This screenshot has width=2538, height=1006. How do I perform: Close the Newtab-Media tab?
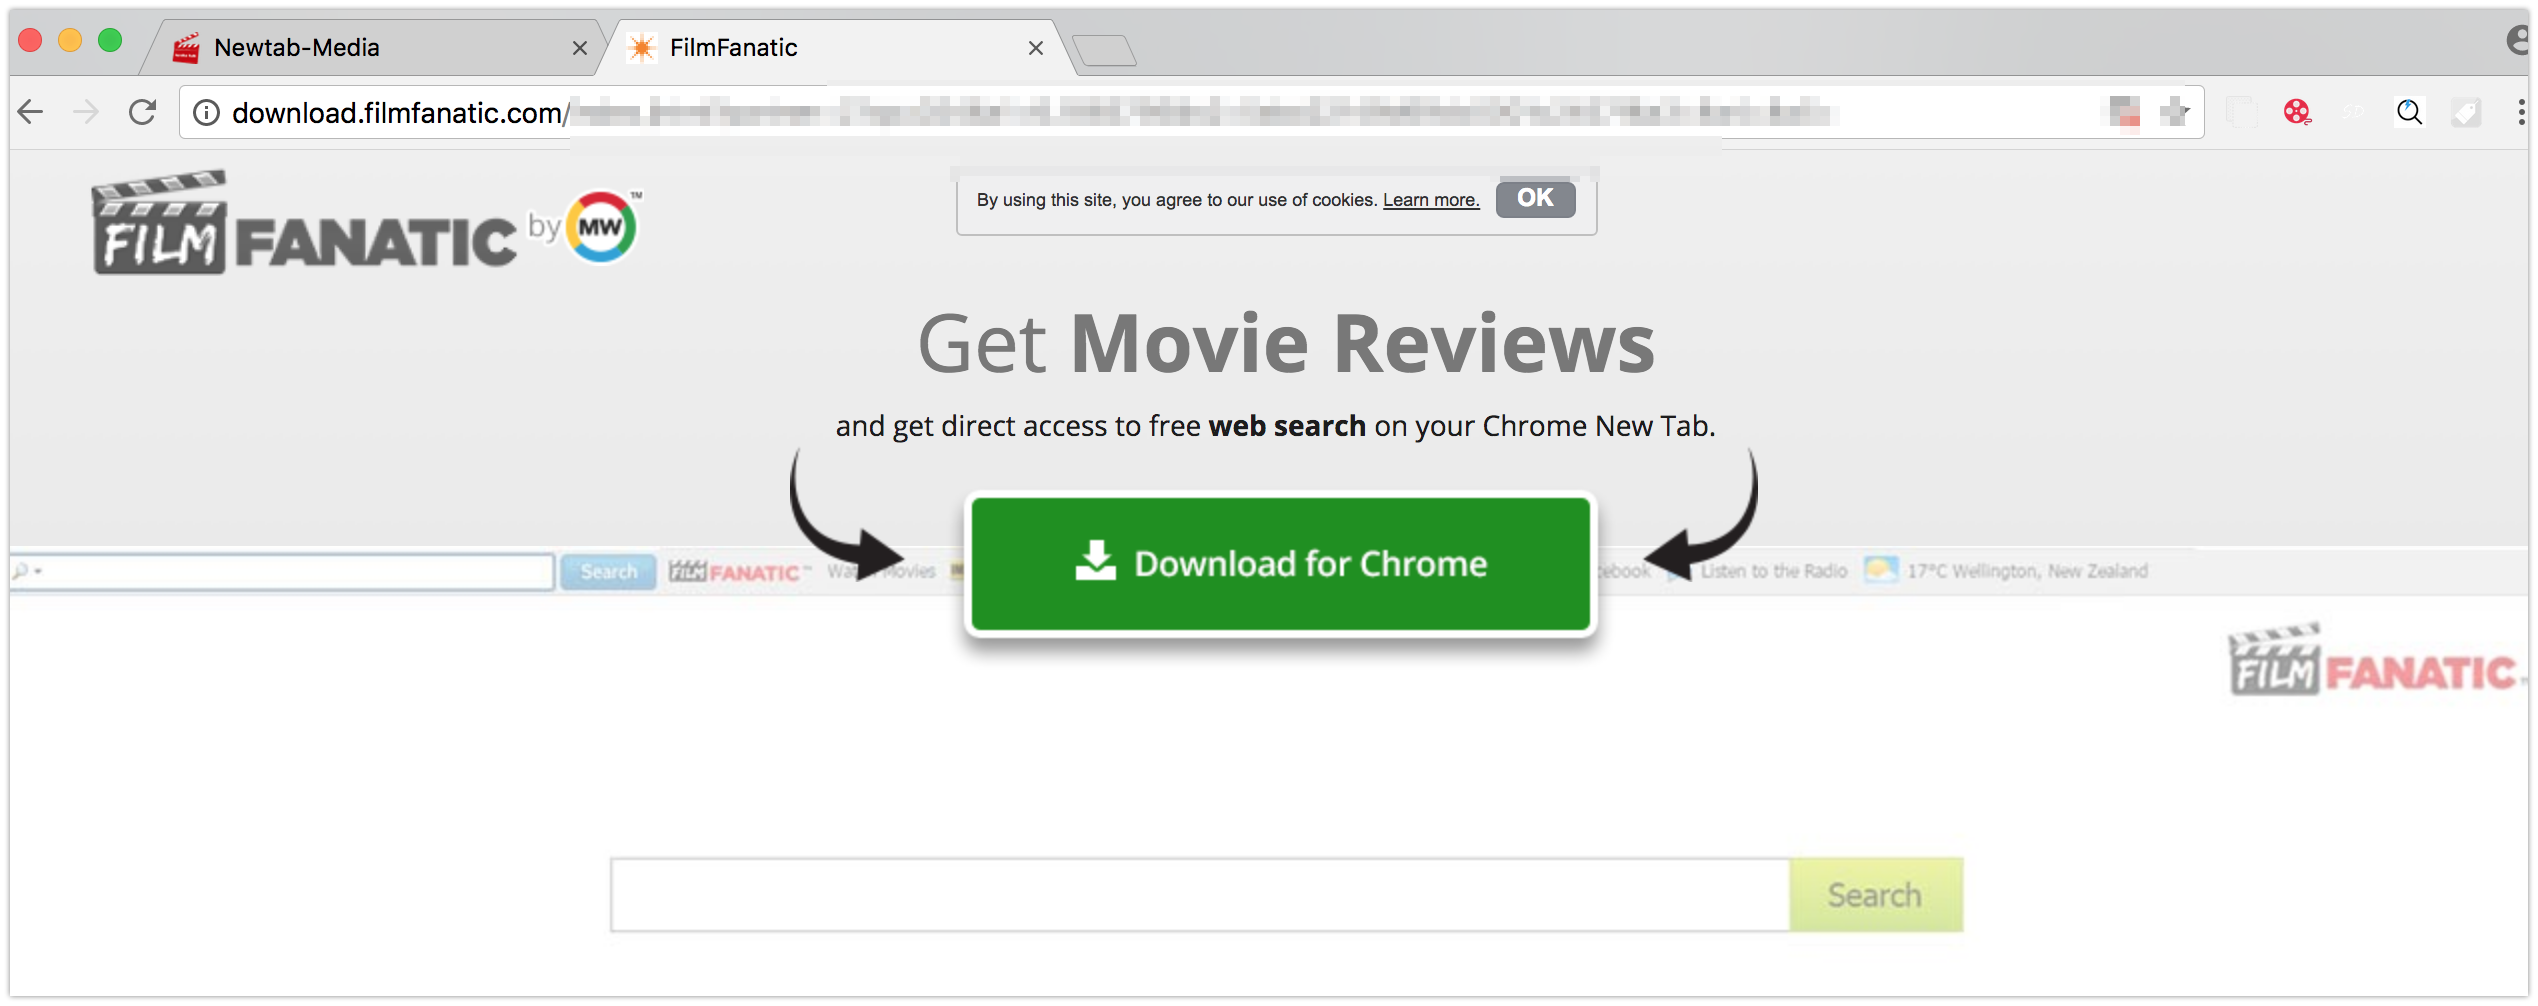click(579, 48)
